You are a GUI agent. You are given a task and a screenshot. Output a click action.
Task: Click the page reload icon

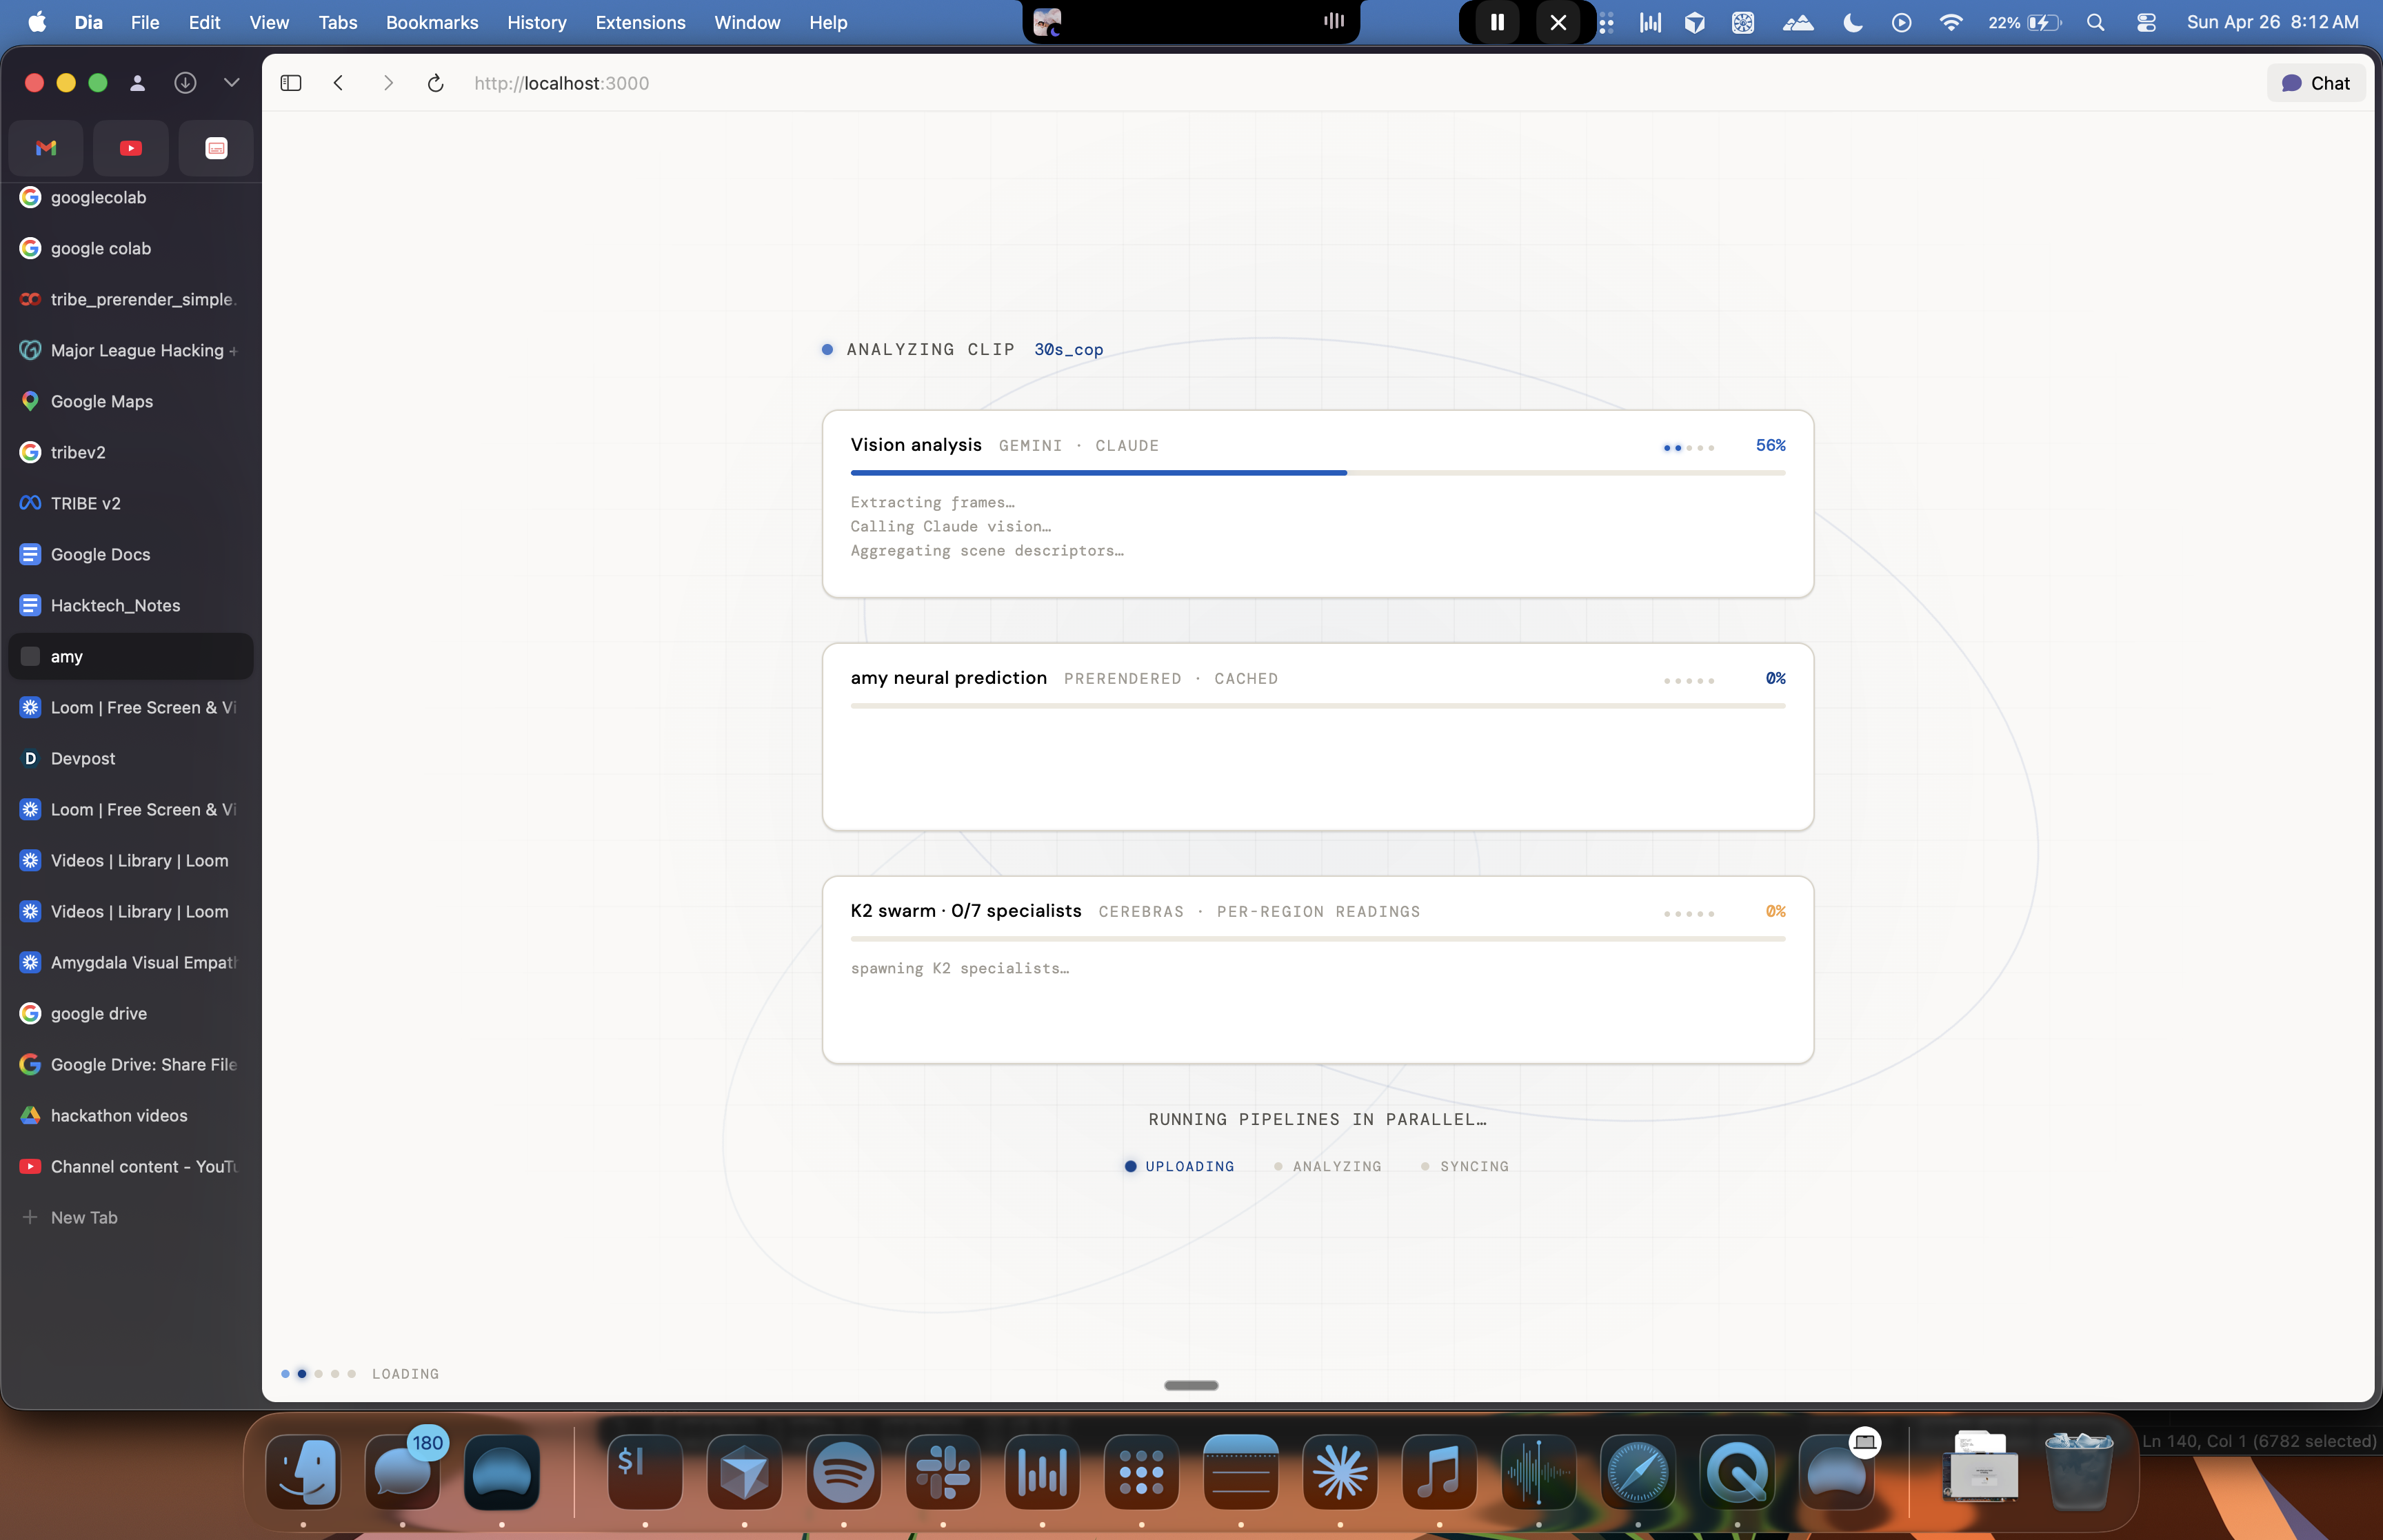tap(435, 83)
